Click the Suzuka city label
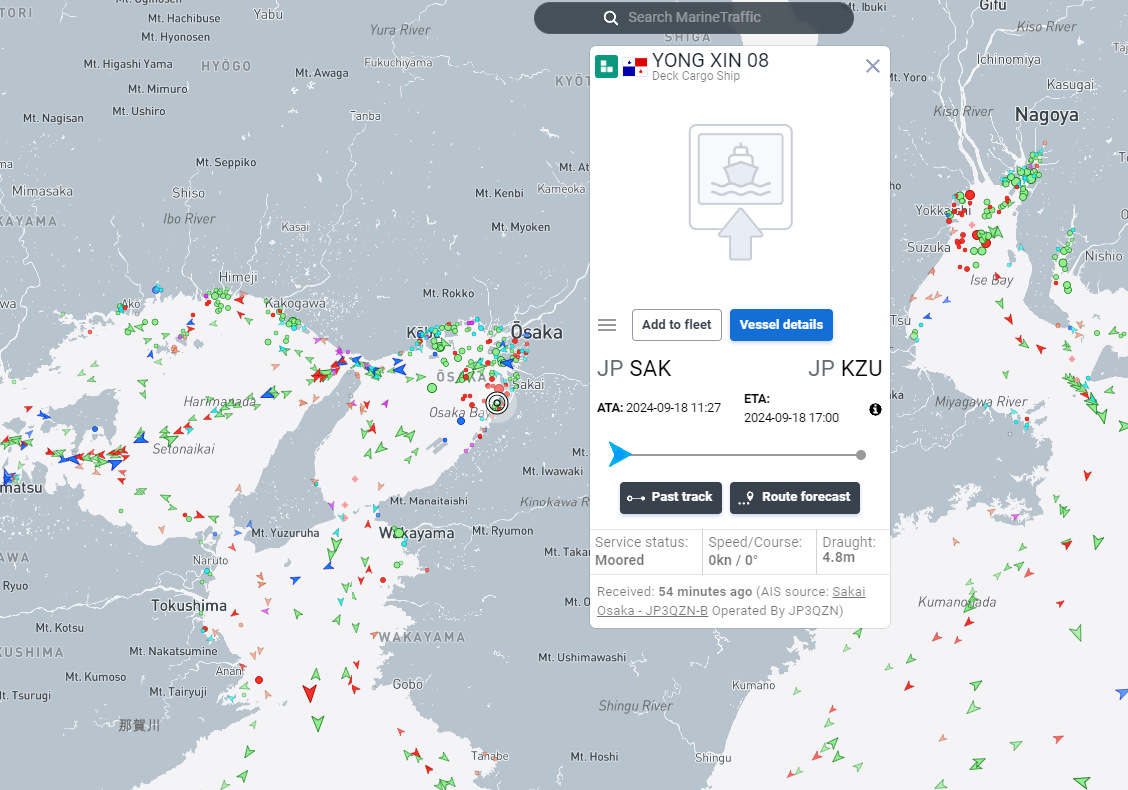This screenshot has height=790, width=1128. pyautogui.click(x=929, y=248)
